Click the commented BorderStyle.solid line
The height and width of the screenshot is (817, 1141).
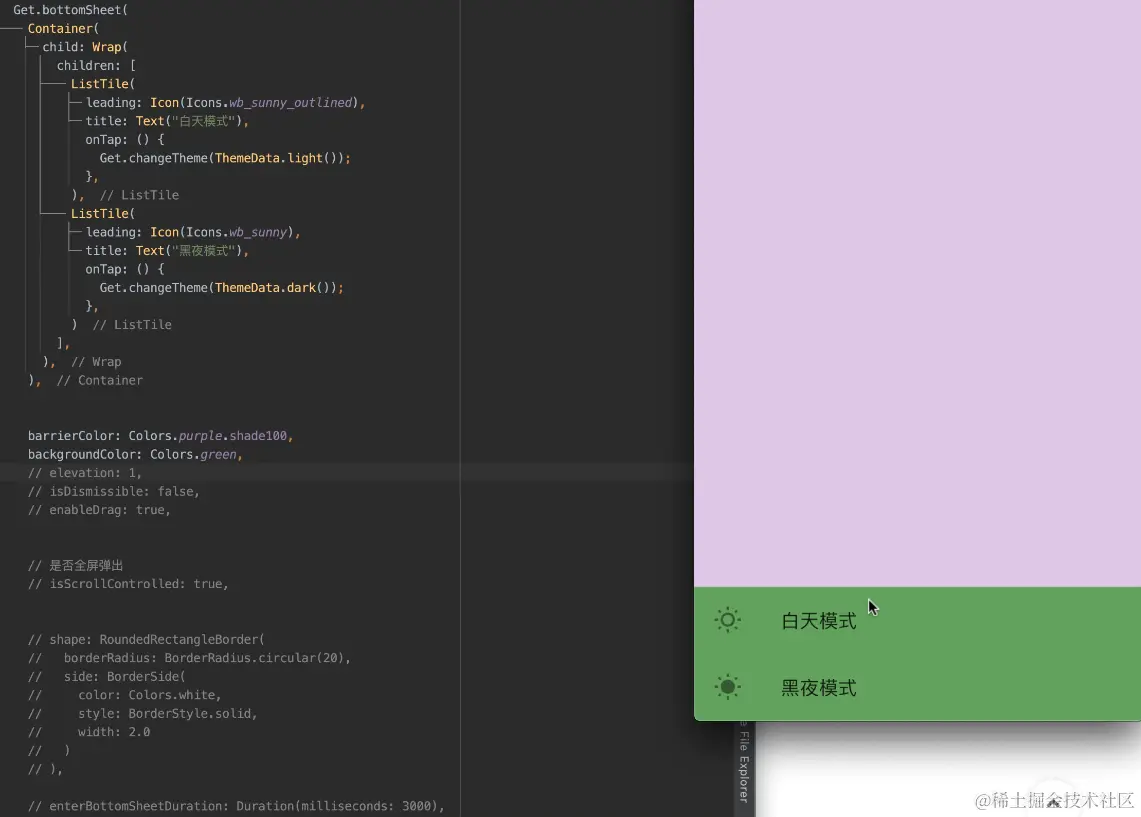[x=143, y=714]
